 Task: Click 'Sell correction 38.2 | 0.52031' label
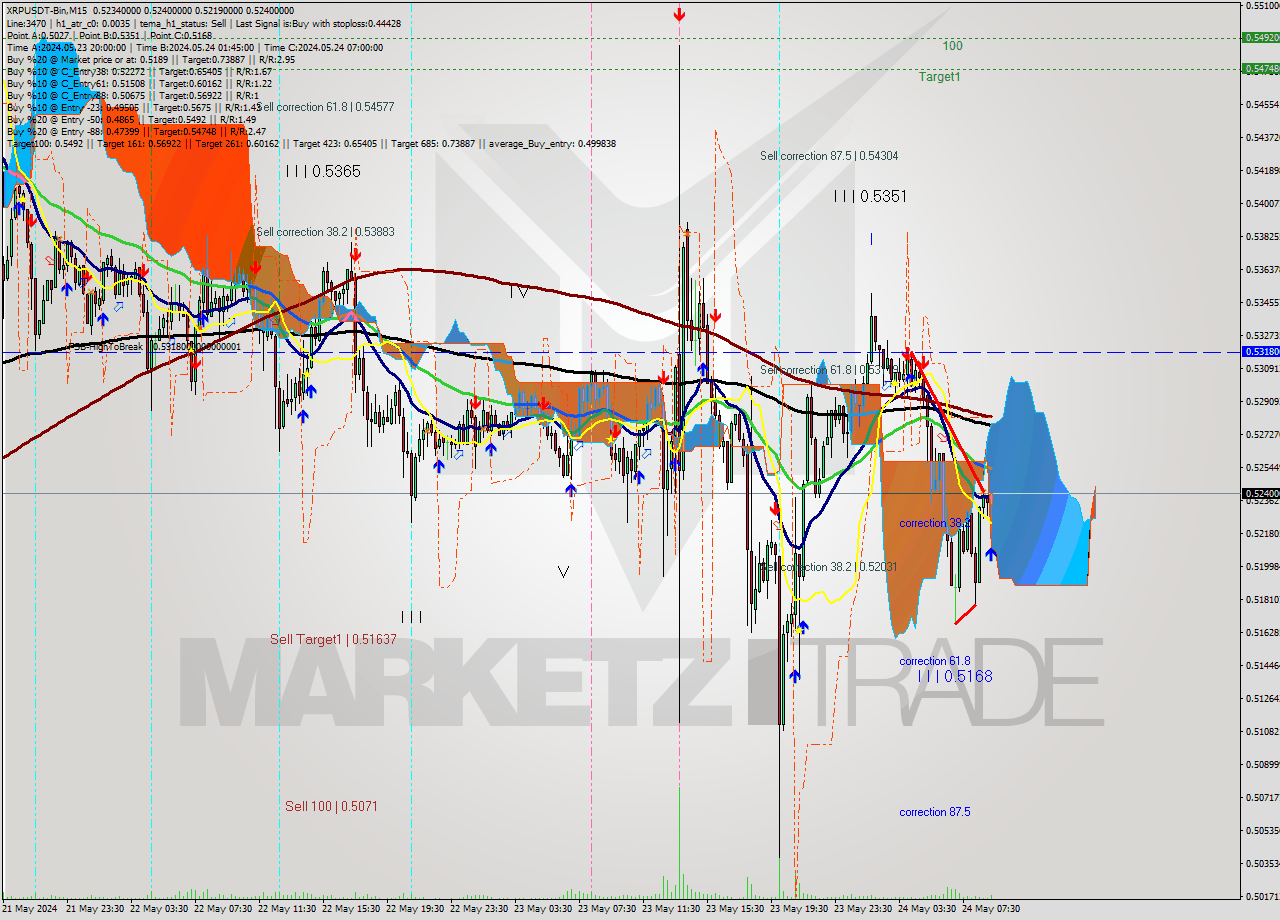(829, 567)
